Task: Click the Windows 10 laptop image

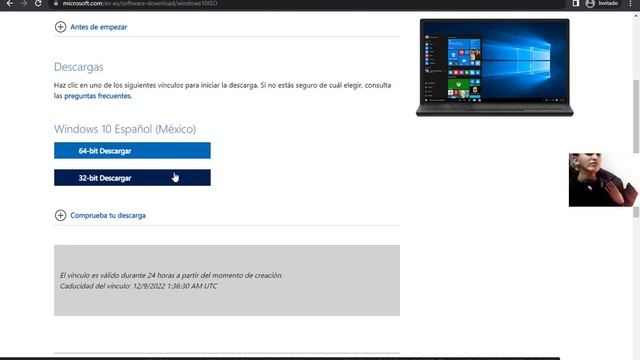Action: (494, 67)
